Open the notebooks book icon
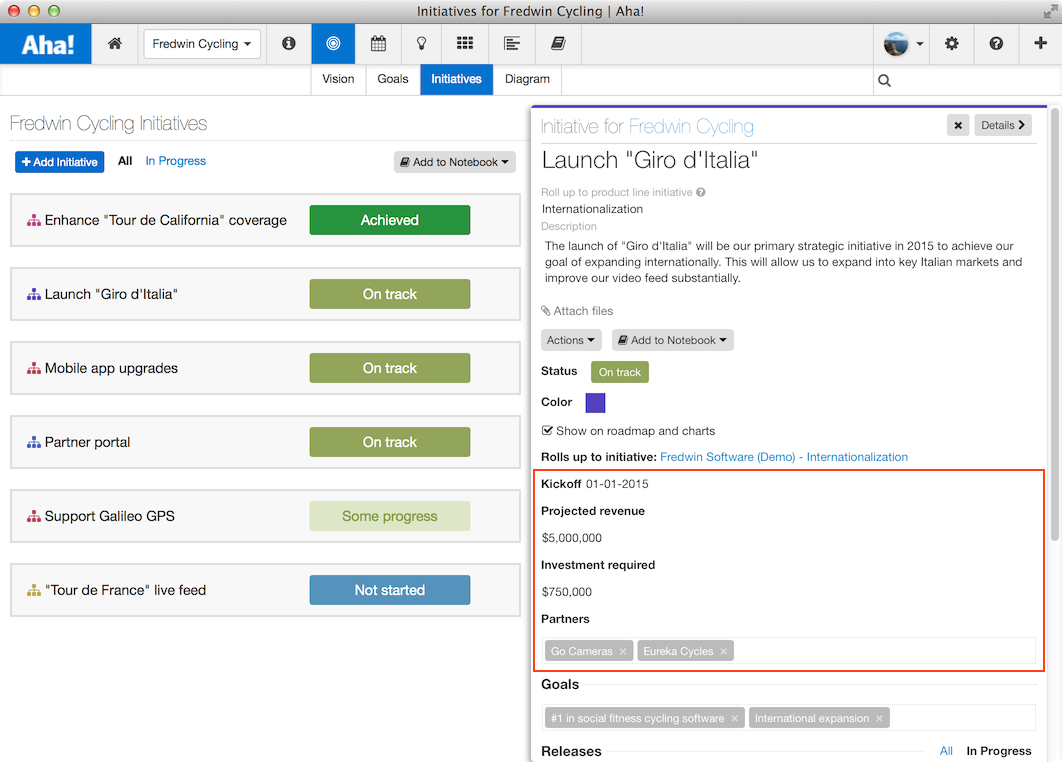This screenshot has height=762, width=1062. tap(558, 43)
